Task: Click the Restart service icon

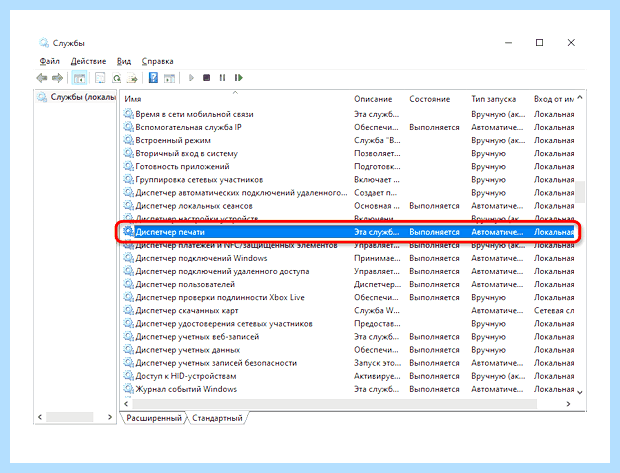Action: tap(238, 78)
